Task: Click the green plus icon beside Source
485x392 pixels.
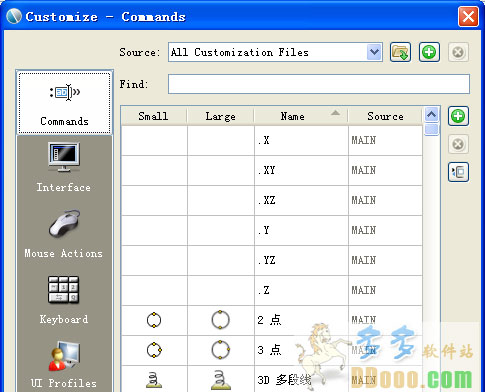Action: [x=429, y=52]
